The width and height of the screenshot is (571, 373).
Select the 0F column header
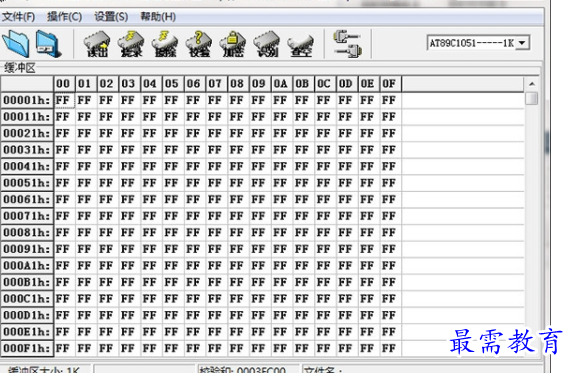point(391,84)
